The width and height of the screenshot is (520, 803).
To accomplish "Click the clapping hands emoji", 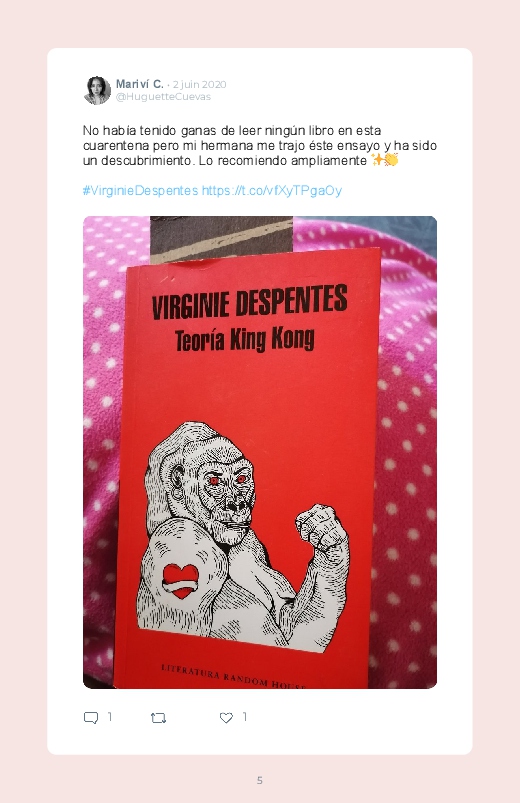I will point(391,160).
